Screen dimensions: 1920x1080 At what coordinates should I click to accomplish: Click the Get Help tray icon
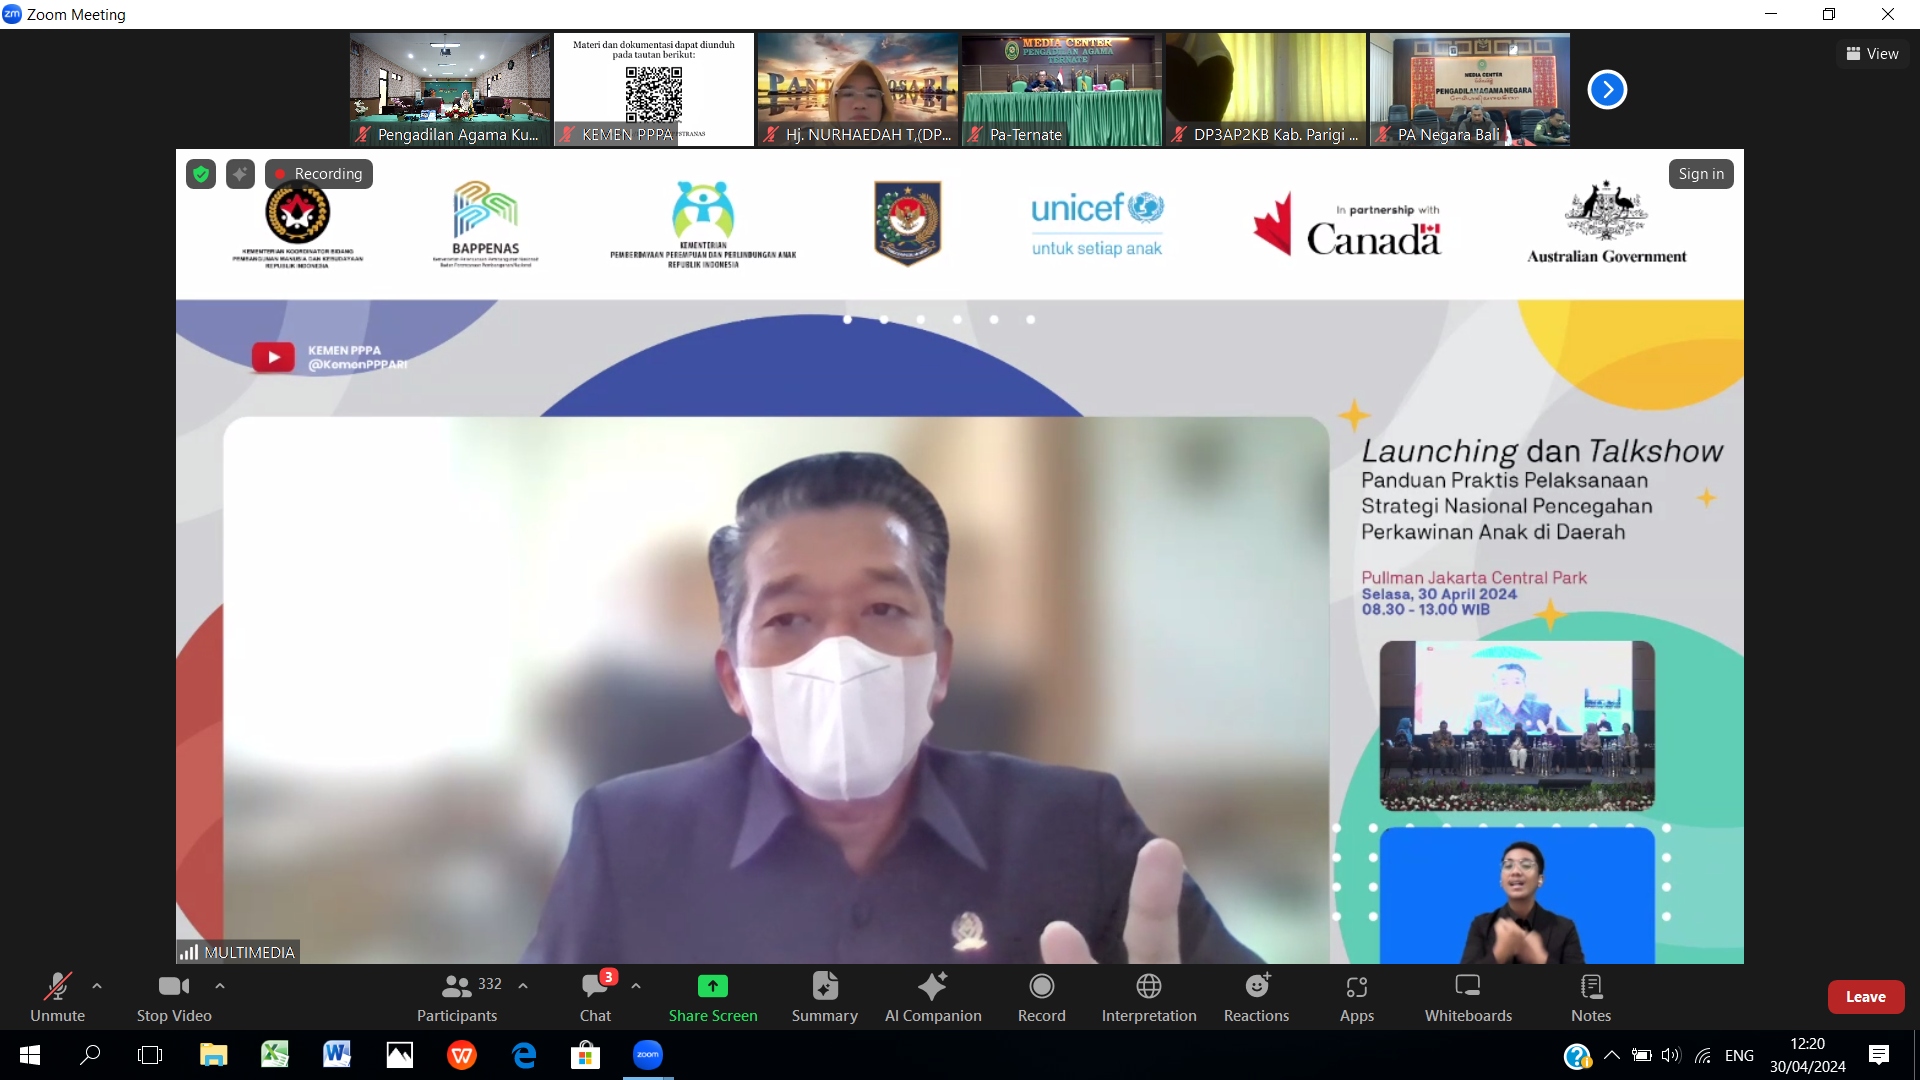pos(1577,1055)
